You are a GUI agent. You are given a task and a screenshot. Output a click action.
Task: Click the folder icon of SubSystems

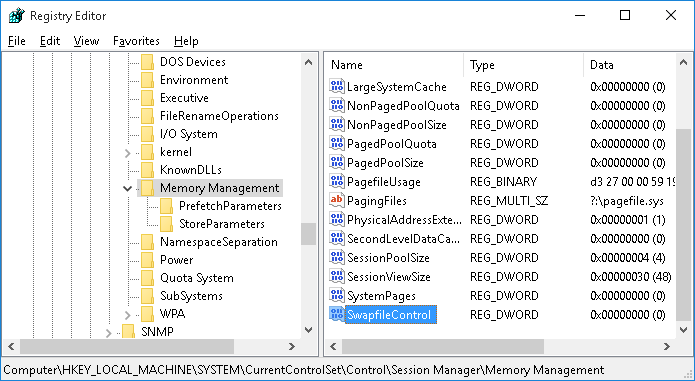tap(147, 296)
